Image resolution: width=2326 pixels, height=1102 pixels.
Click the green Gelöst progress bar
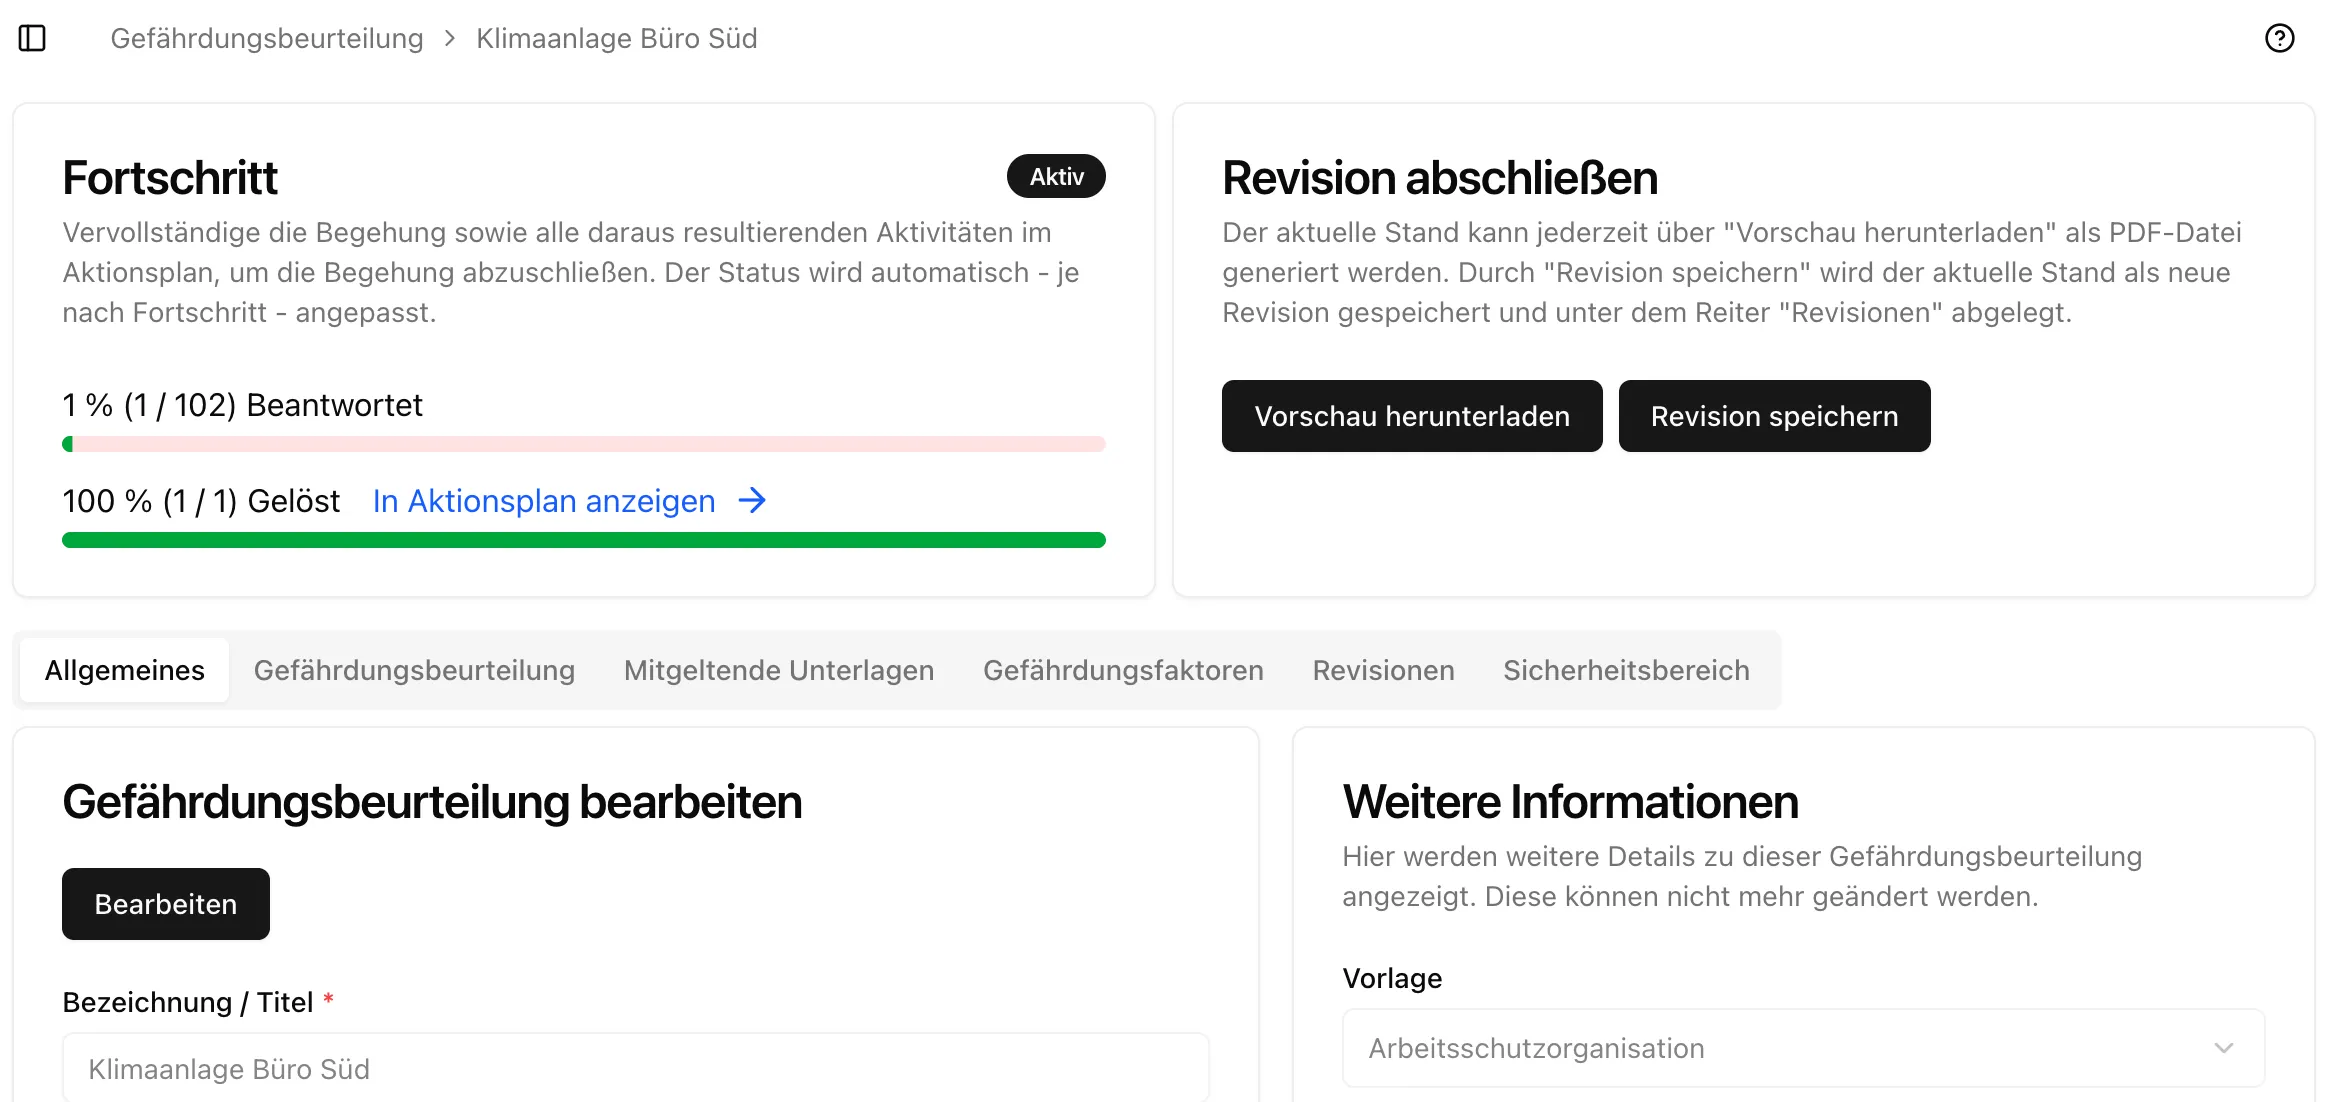click(x=583, y=539)
